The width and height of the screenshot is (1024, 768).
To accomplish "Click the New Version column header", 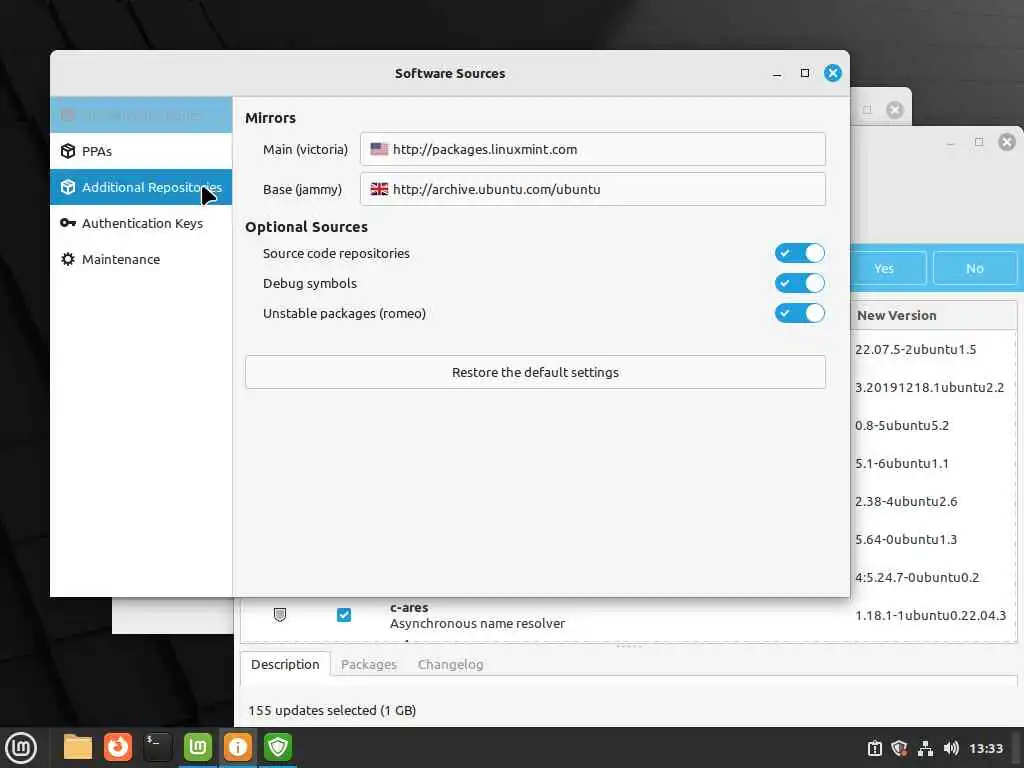I will (933, 315).
